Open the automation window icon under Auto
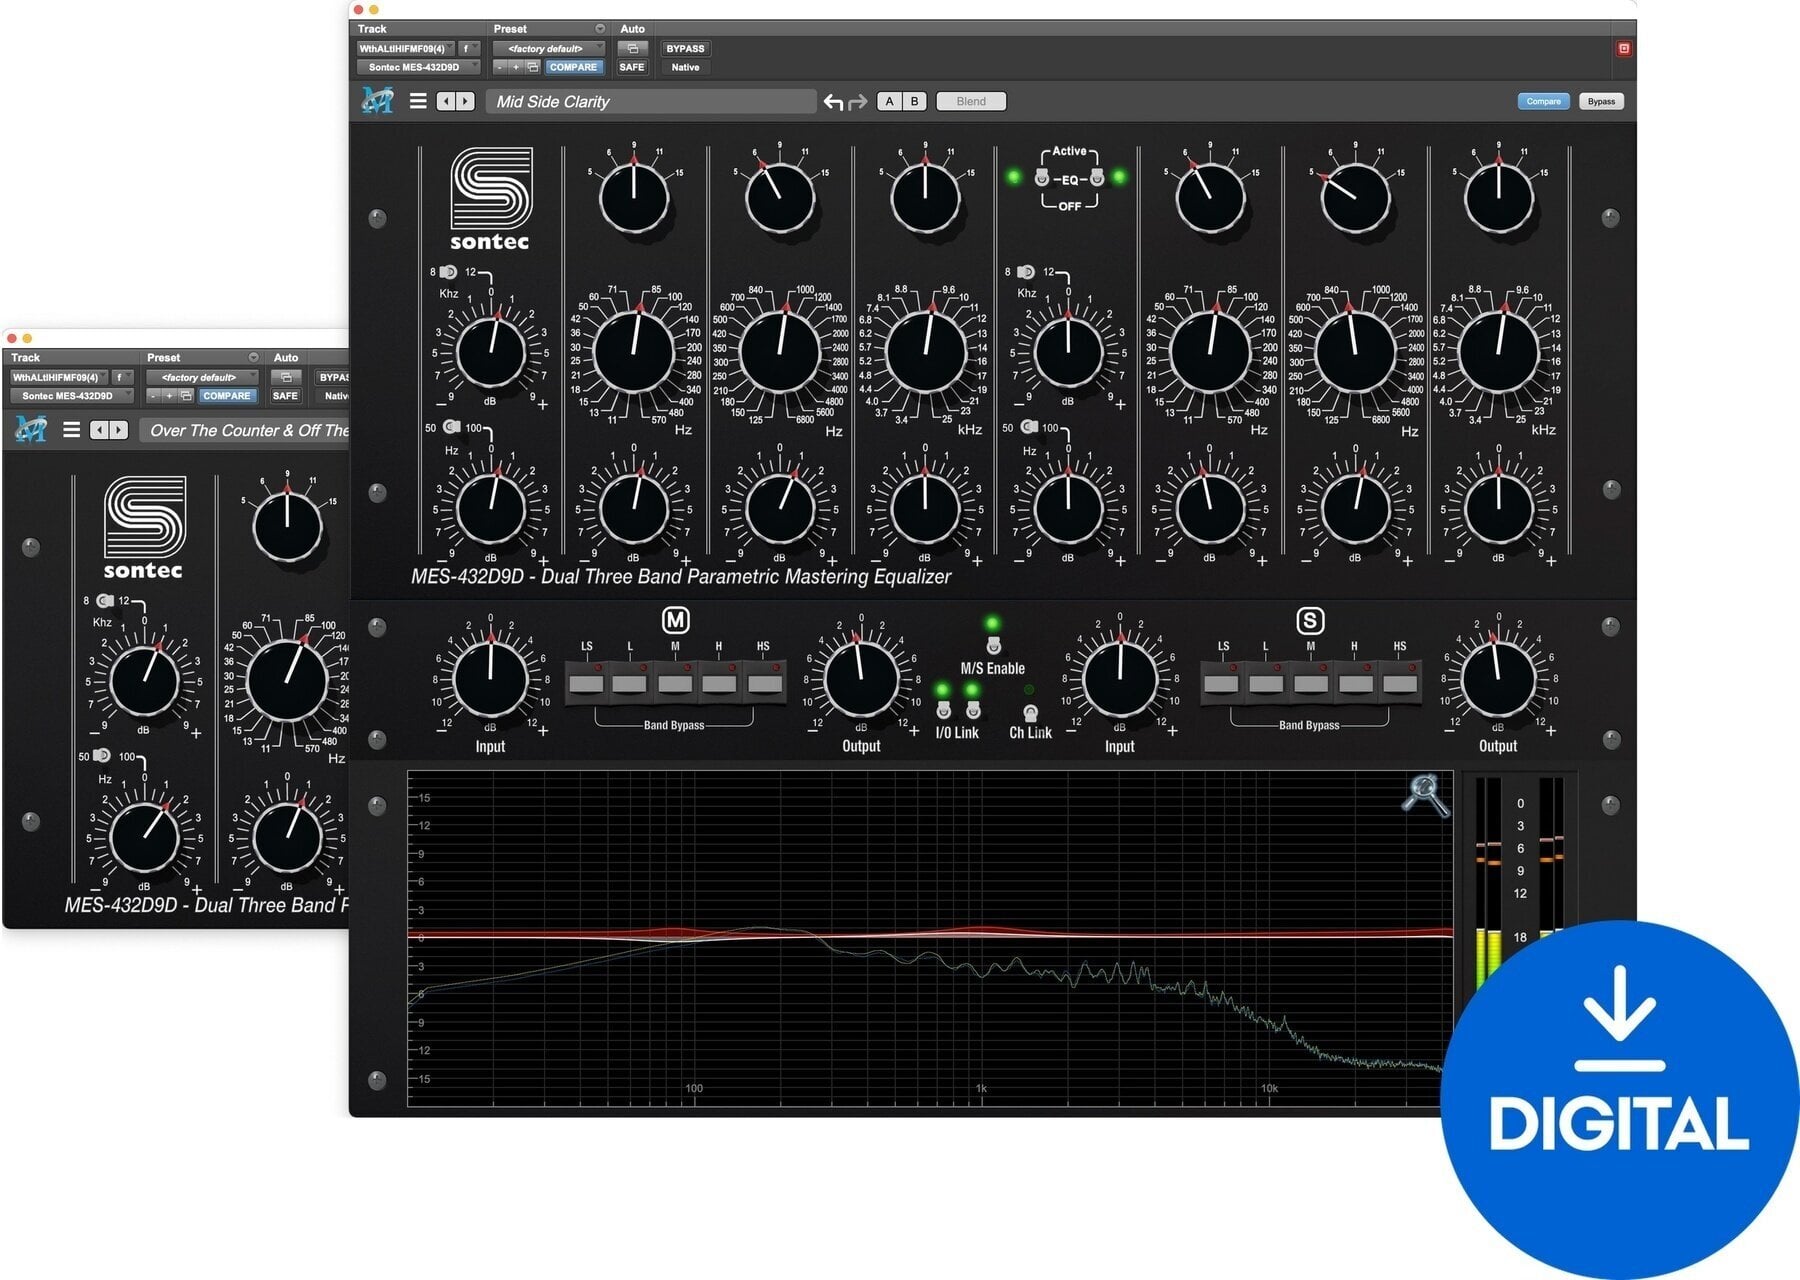Screen dimensions: 1800x1280 [632, 48]
